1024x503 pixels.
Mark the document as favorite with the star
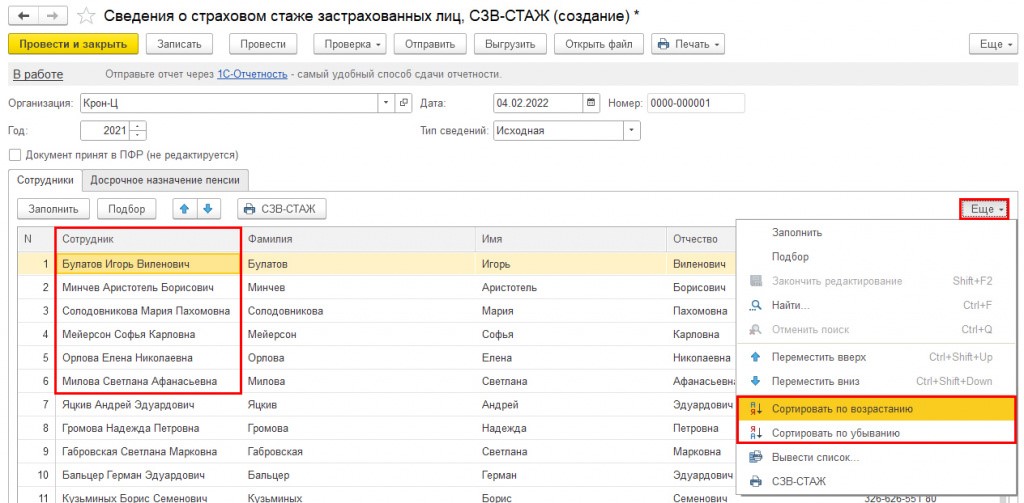tap(87, 17)
